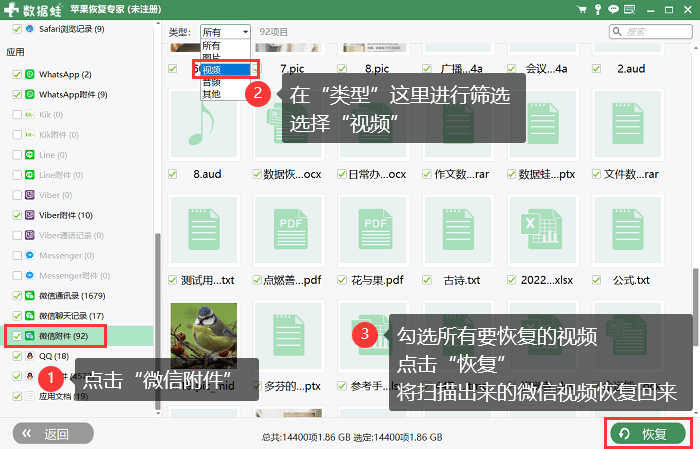Open the chat bubble feedback icon
Viewport: 700px width, 449px height.
[x=613, y=9]
